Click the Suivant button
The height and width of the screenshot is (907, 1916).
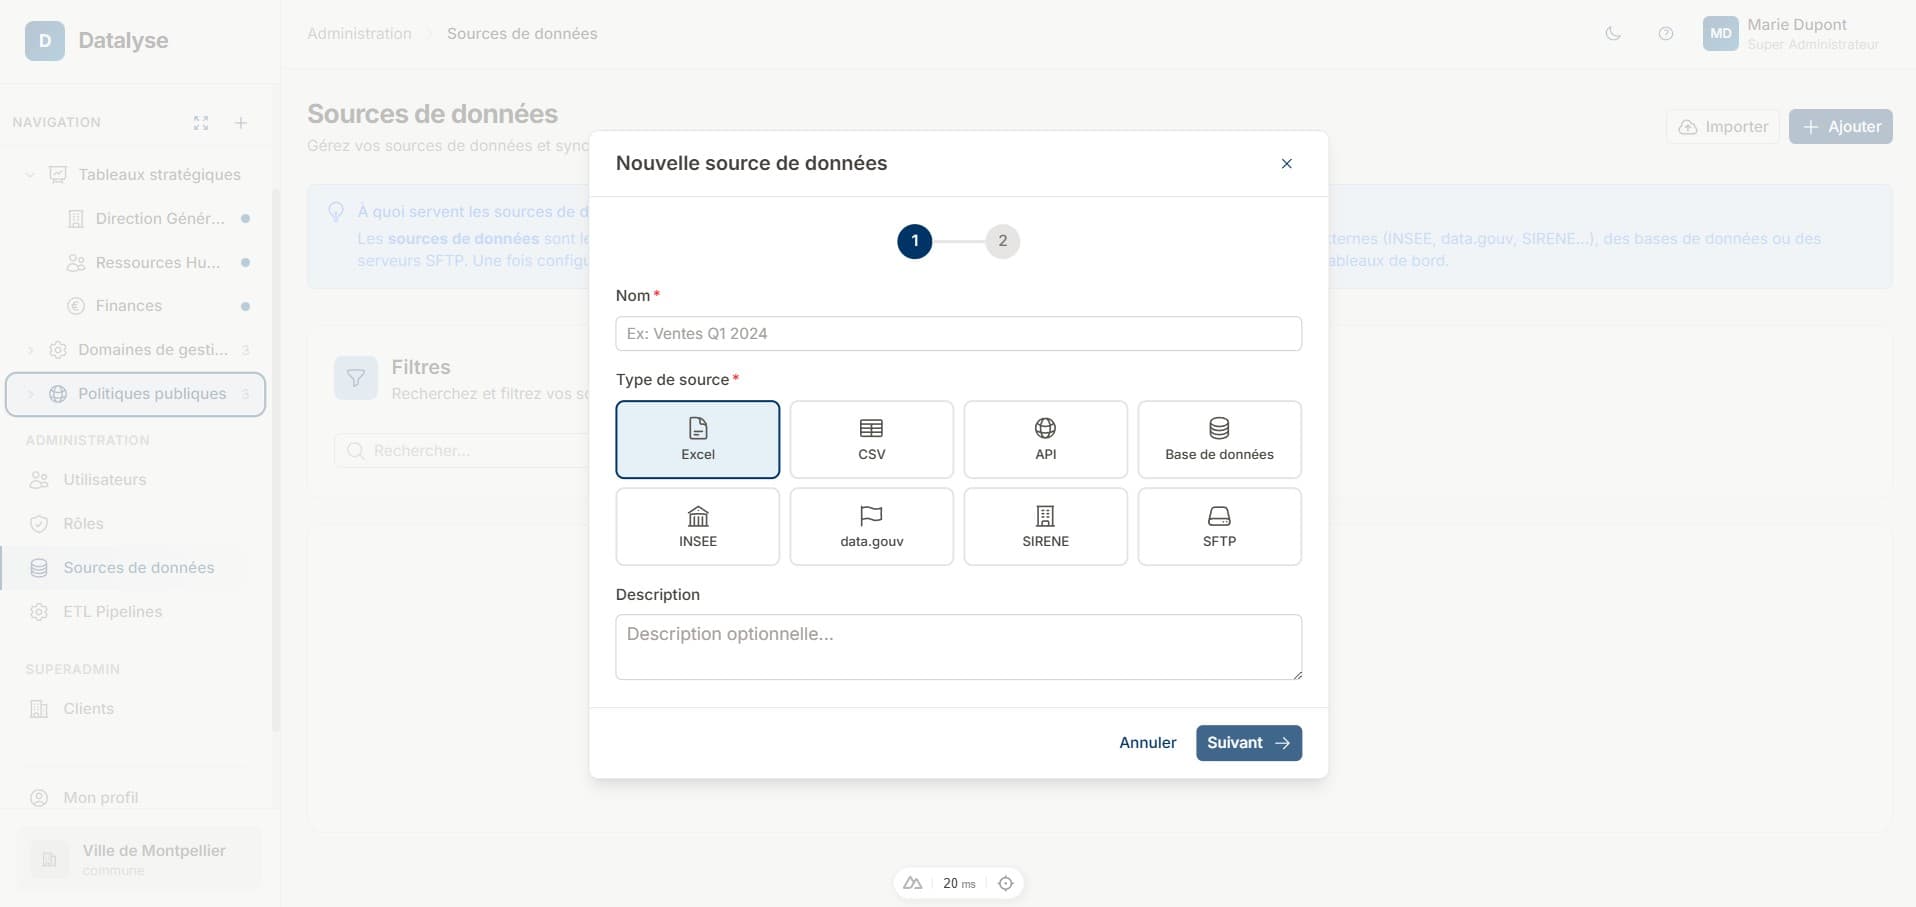pyautogui.click(x=1248, y=743)
